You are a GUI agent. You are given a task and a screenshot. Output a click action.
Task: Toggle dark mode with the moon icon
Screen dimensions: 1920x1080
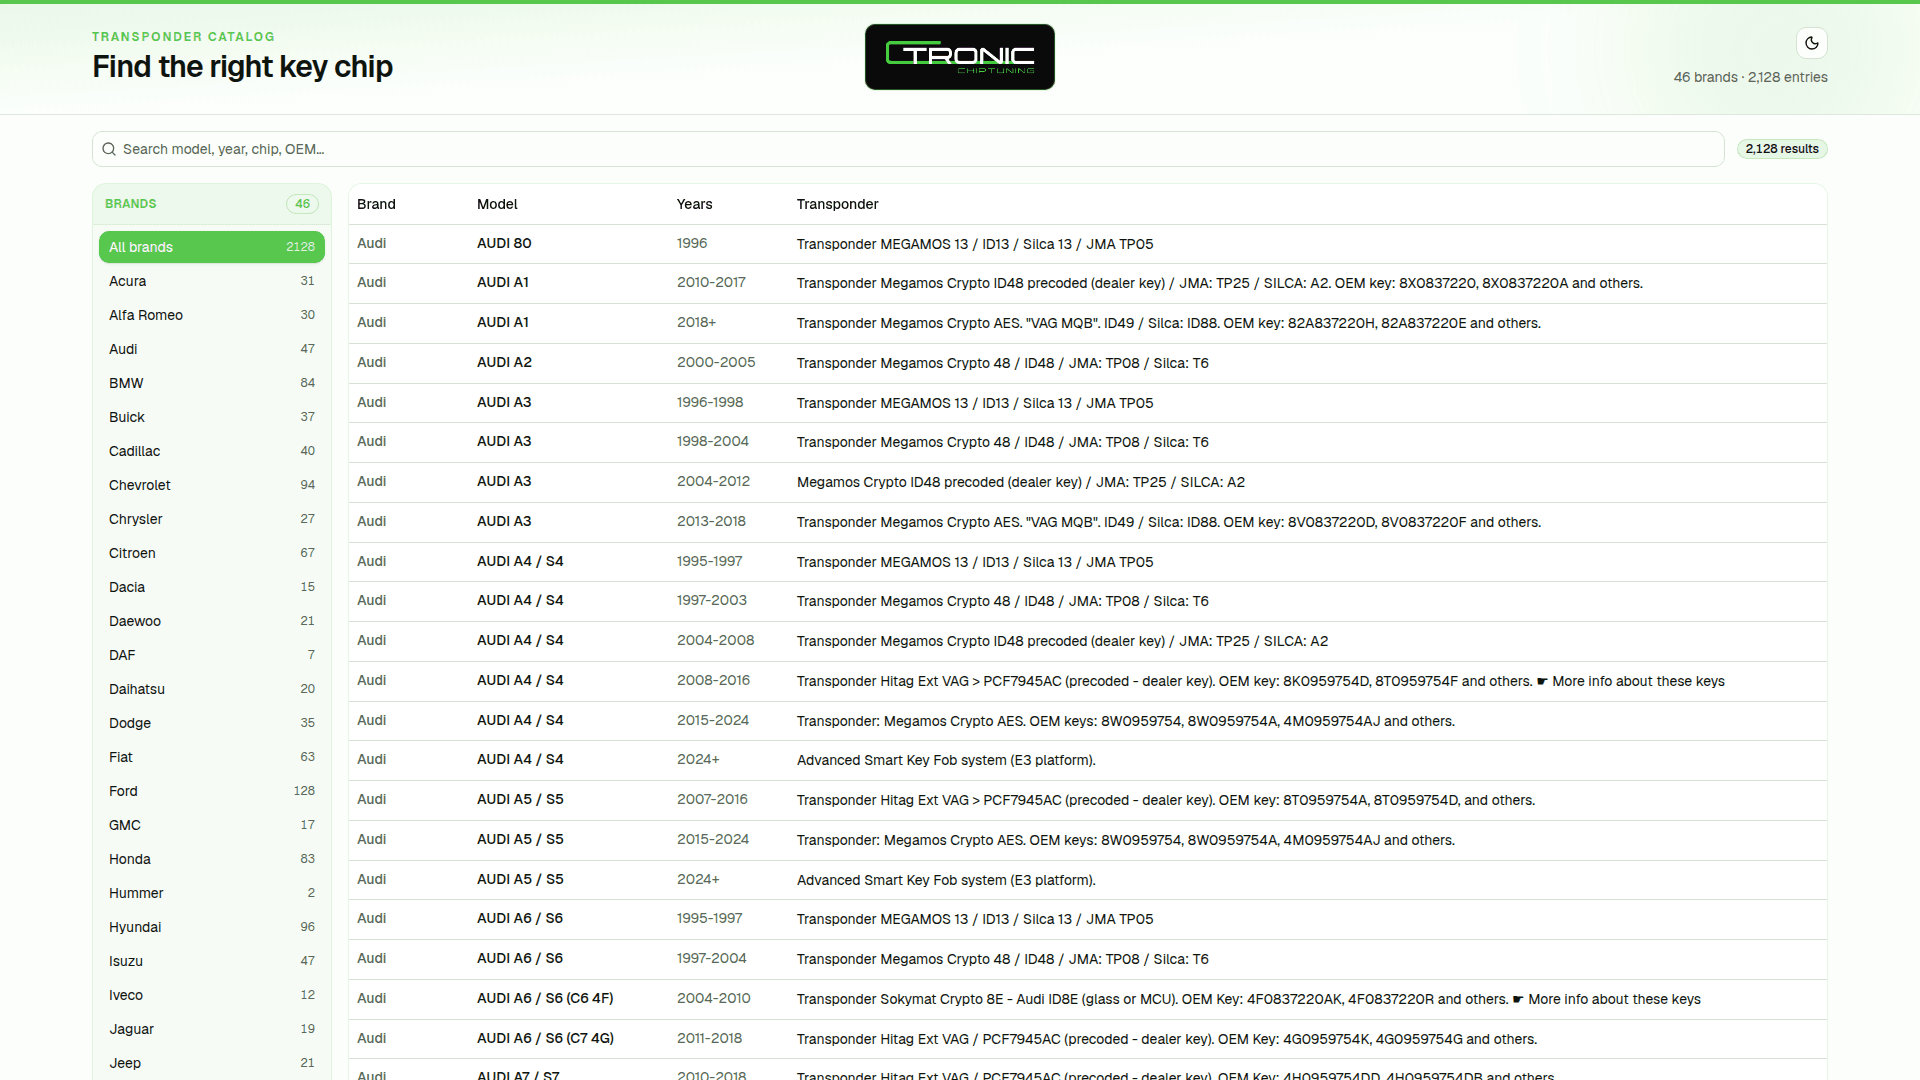click(1811, 43)
